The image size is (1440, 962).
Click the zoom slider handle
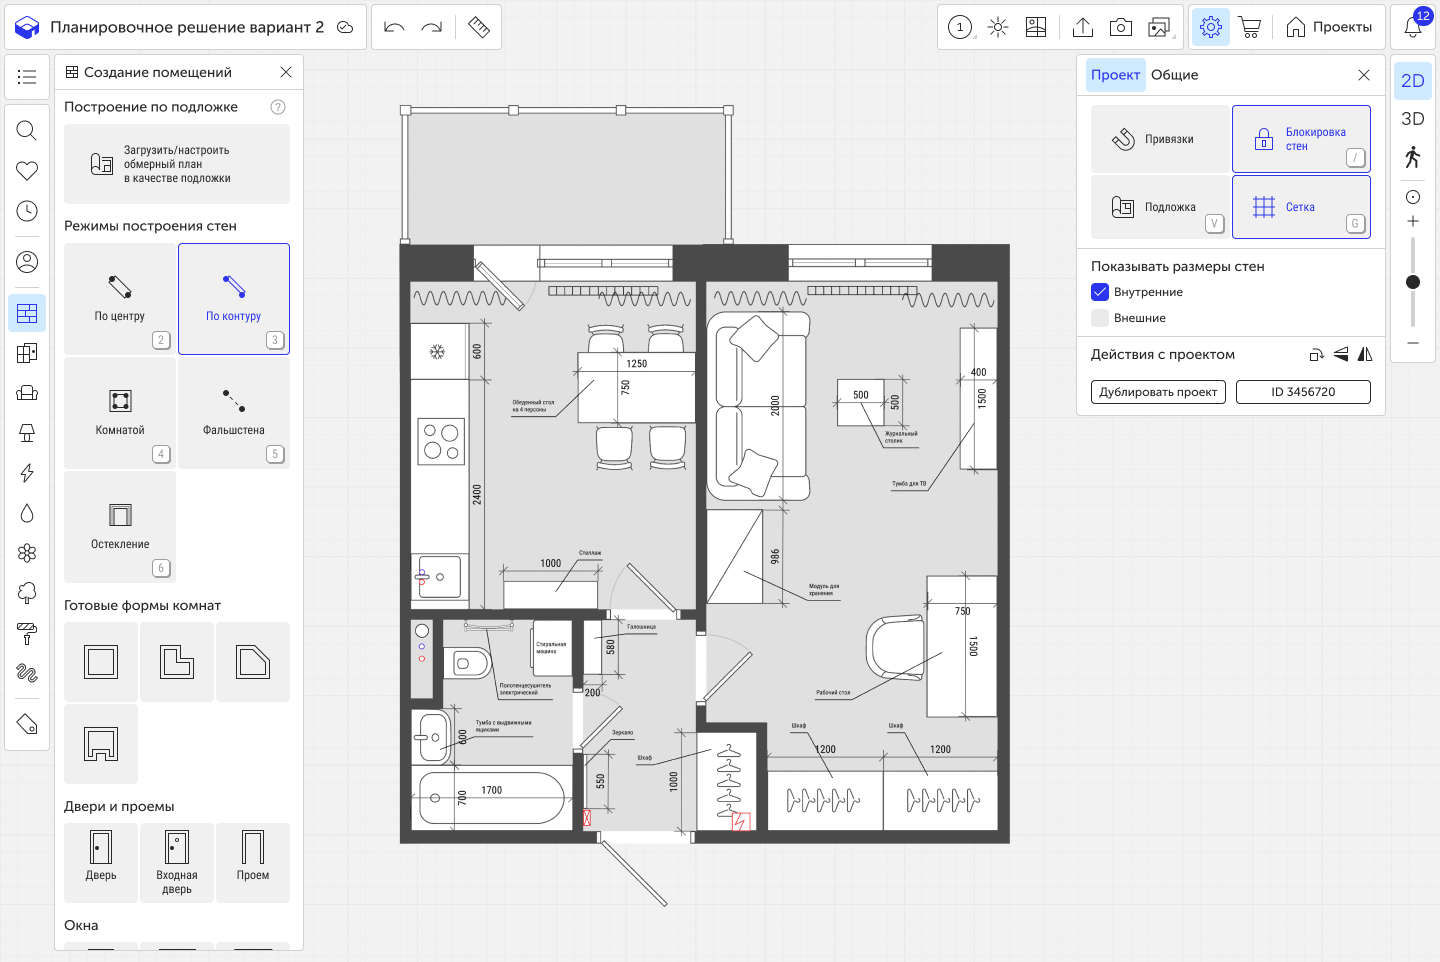point(1413,282)
